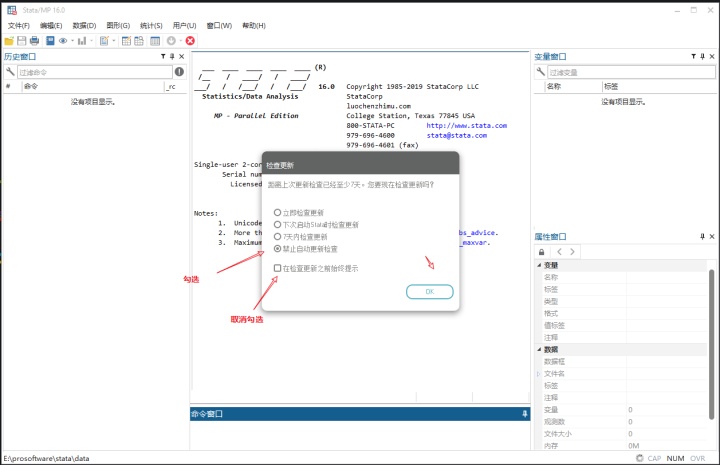Image resolution: width=720 pixels, height=465 pixels.
Task: Collapse the 变量 section in Properties
Action: pyautogui.click(x=539, y=265)
